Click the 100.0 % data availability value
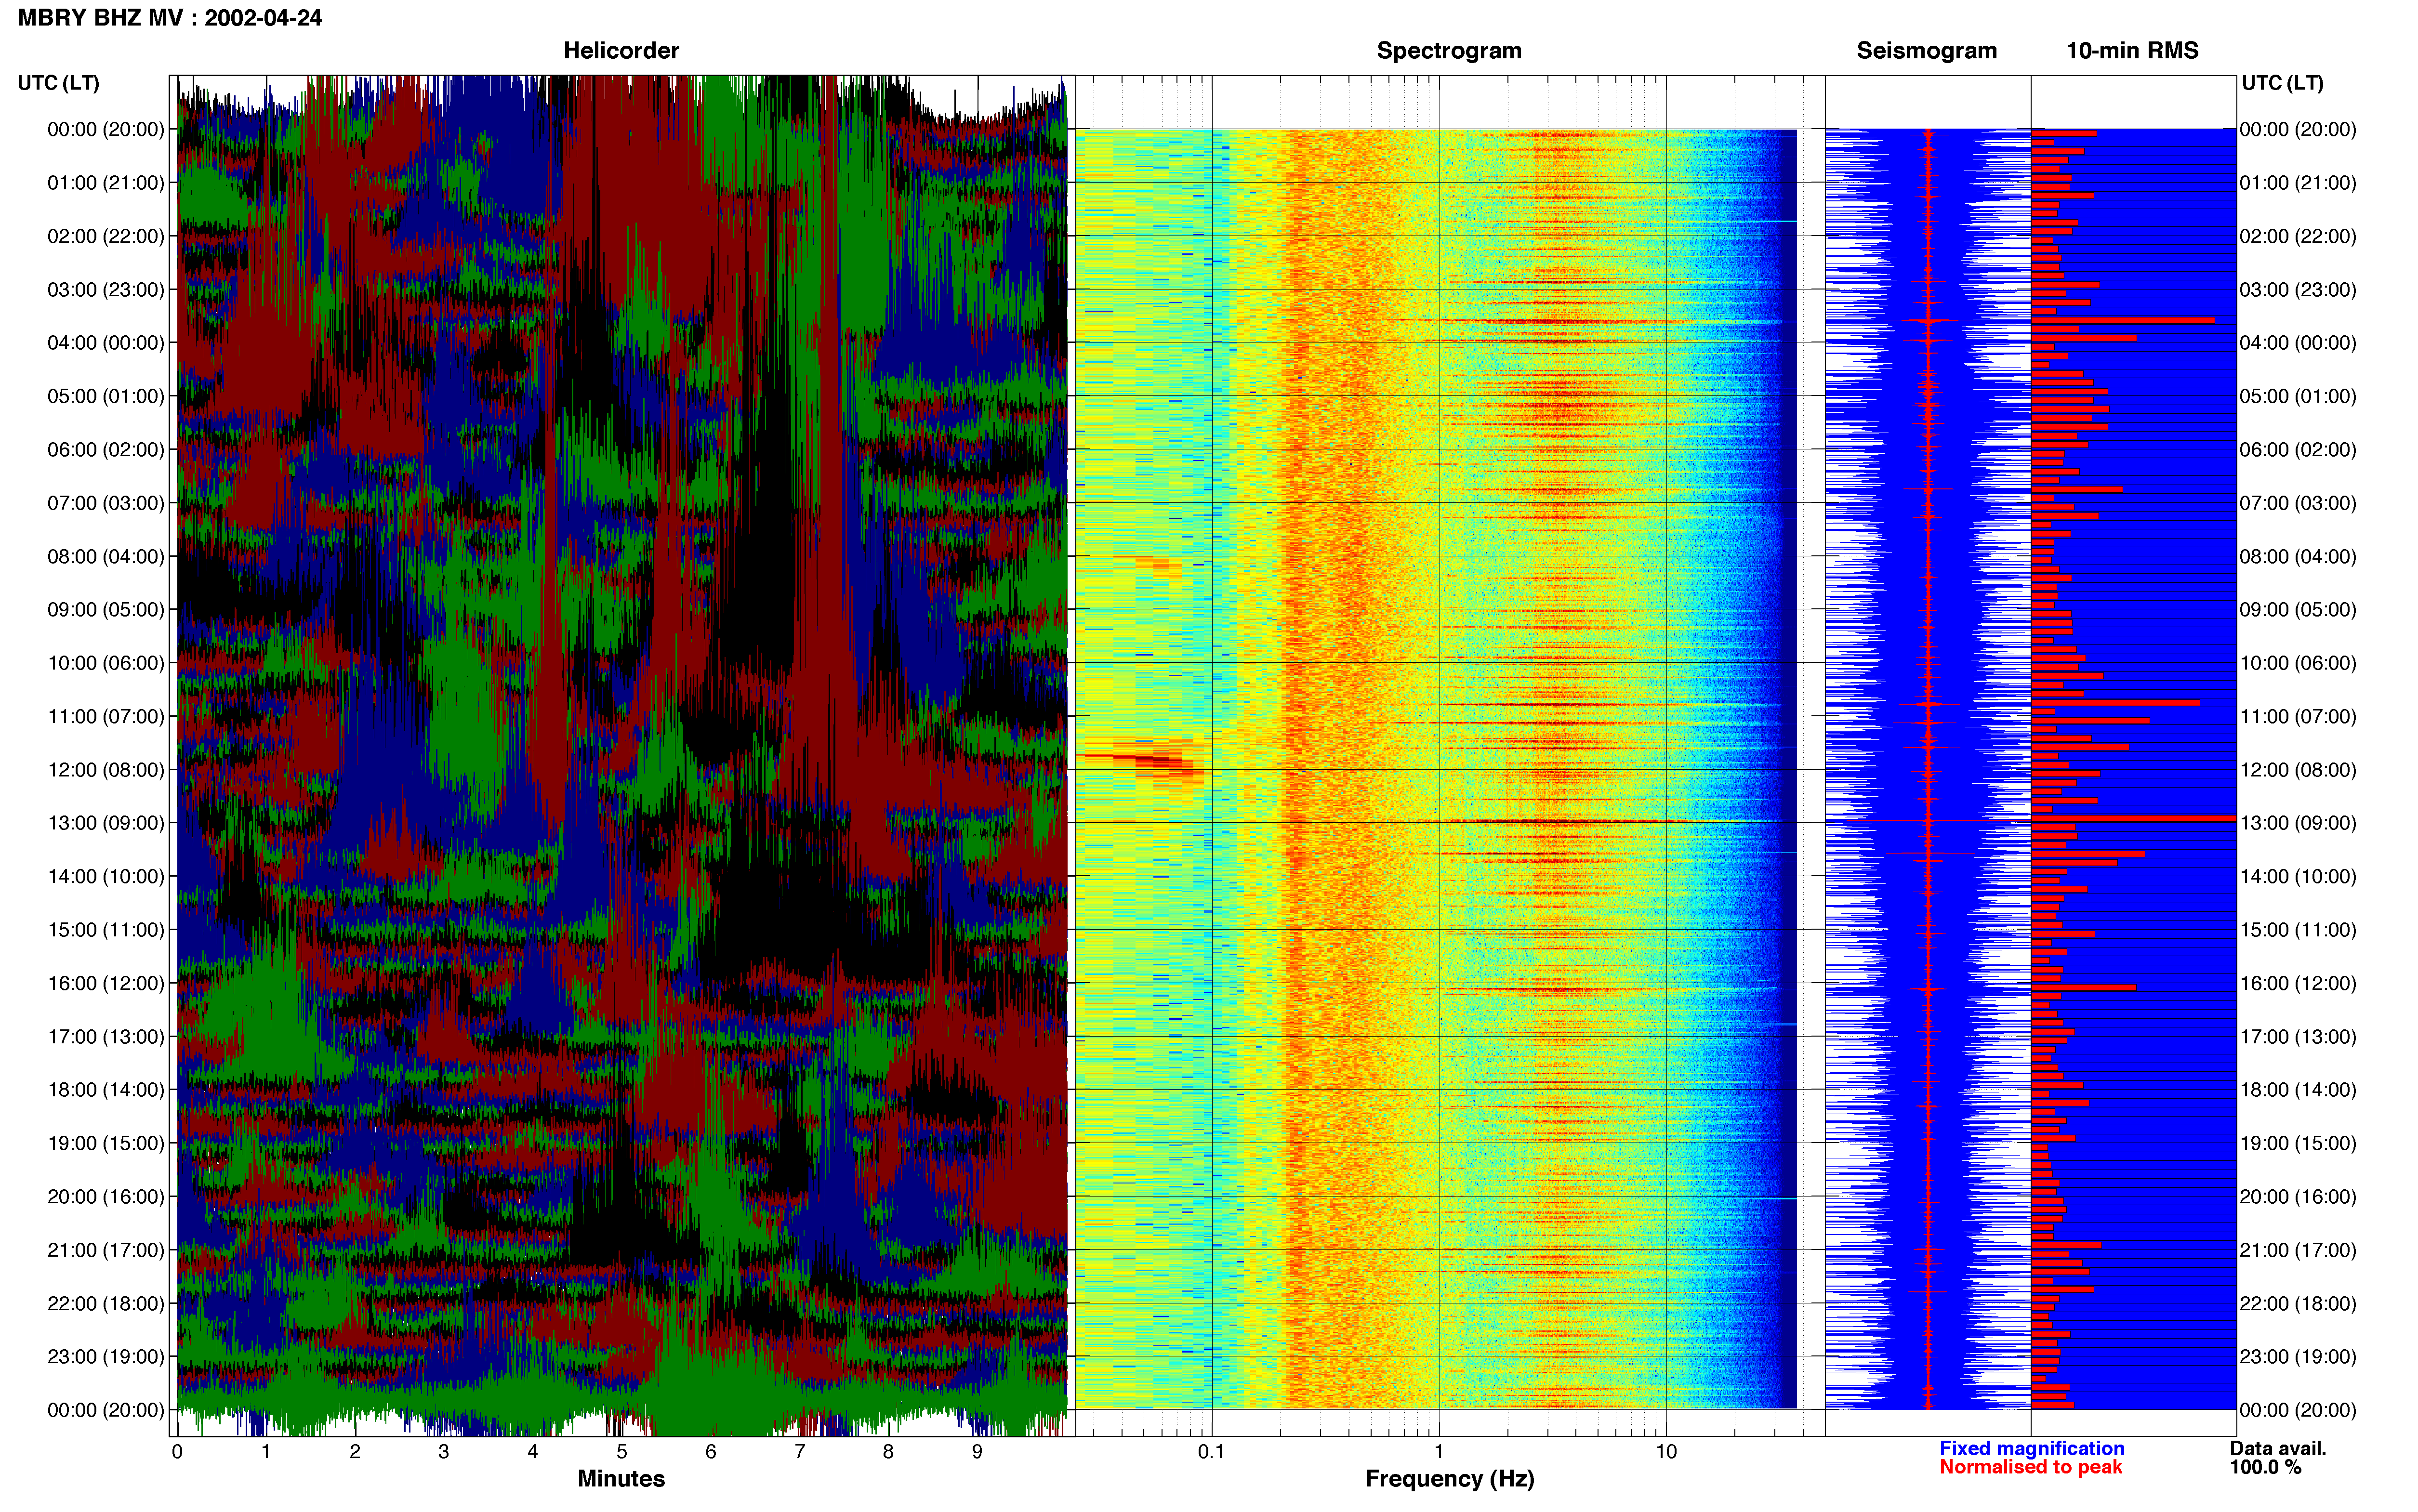2418x1512 pixels. (2265, 1467)
